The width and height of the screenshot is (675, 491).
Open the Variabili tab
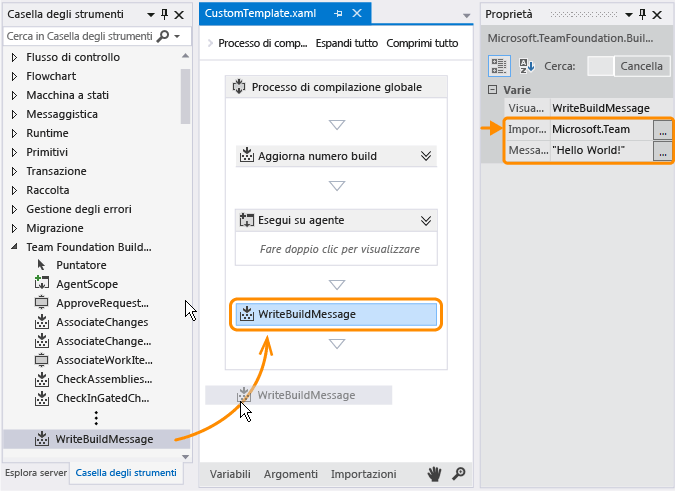(x=230, y=474)
